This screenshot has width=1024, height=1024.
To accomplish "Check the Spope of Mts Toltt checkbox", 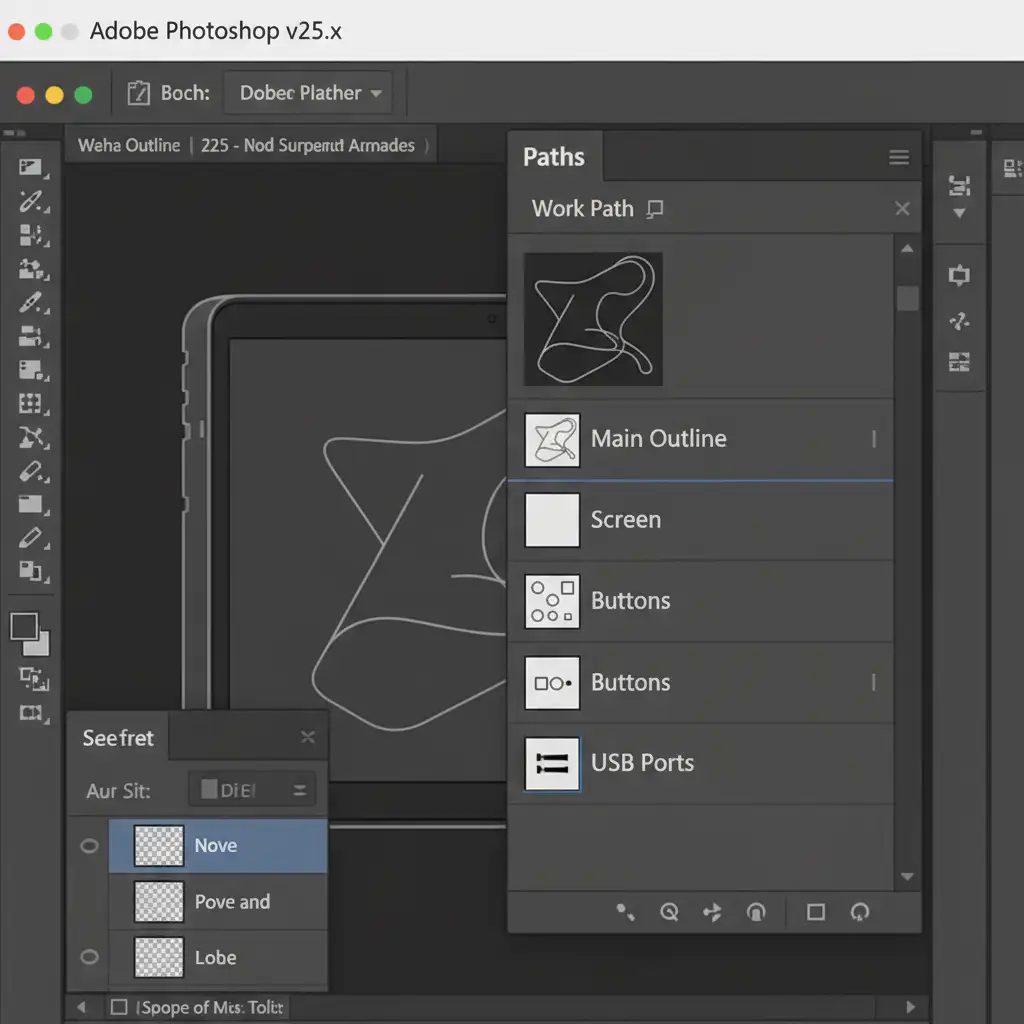I will pos(120,1007).
